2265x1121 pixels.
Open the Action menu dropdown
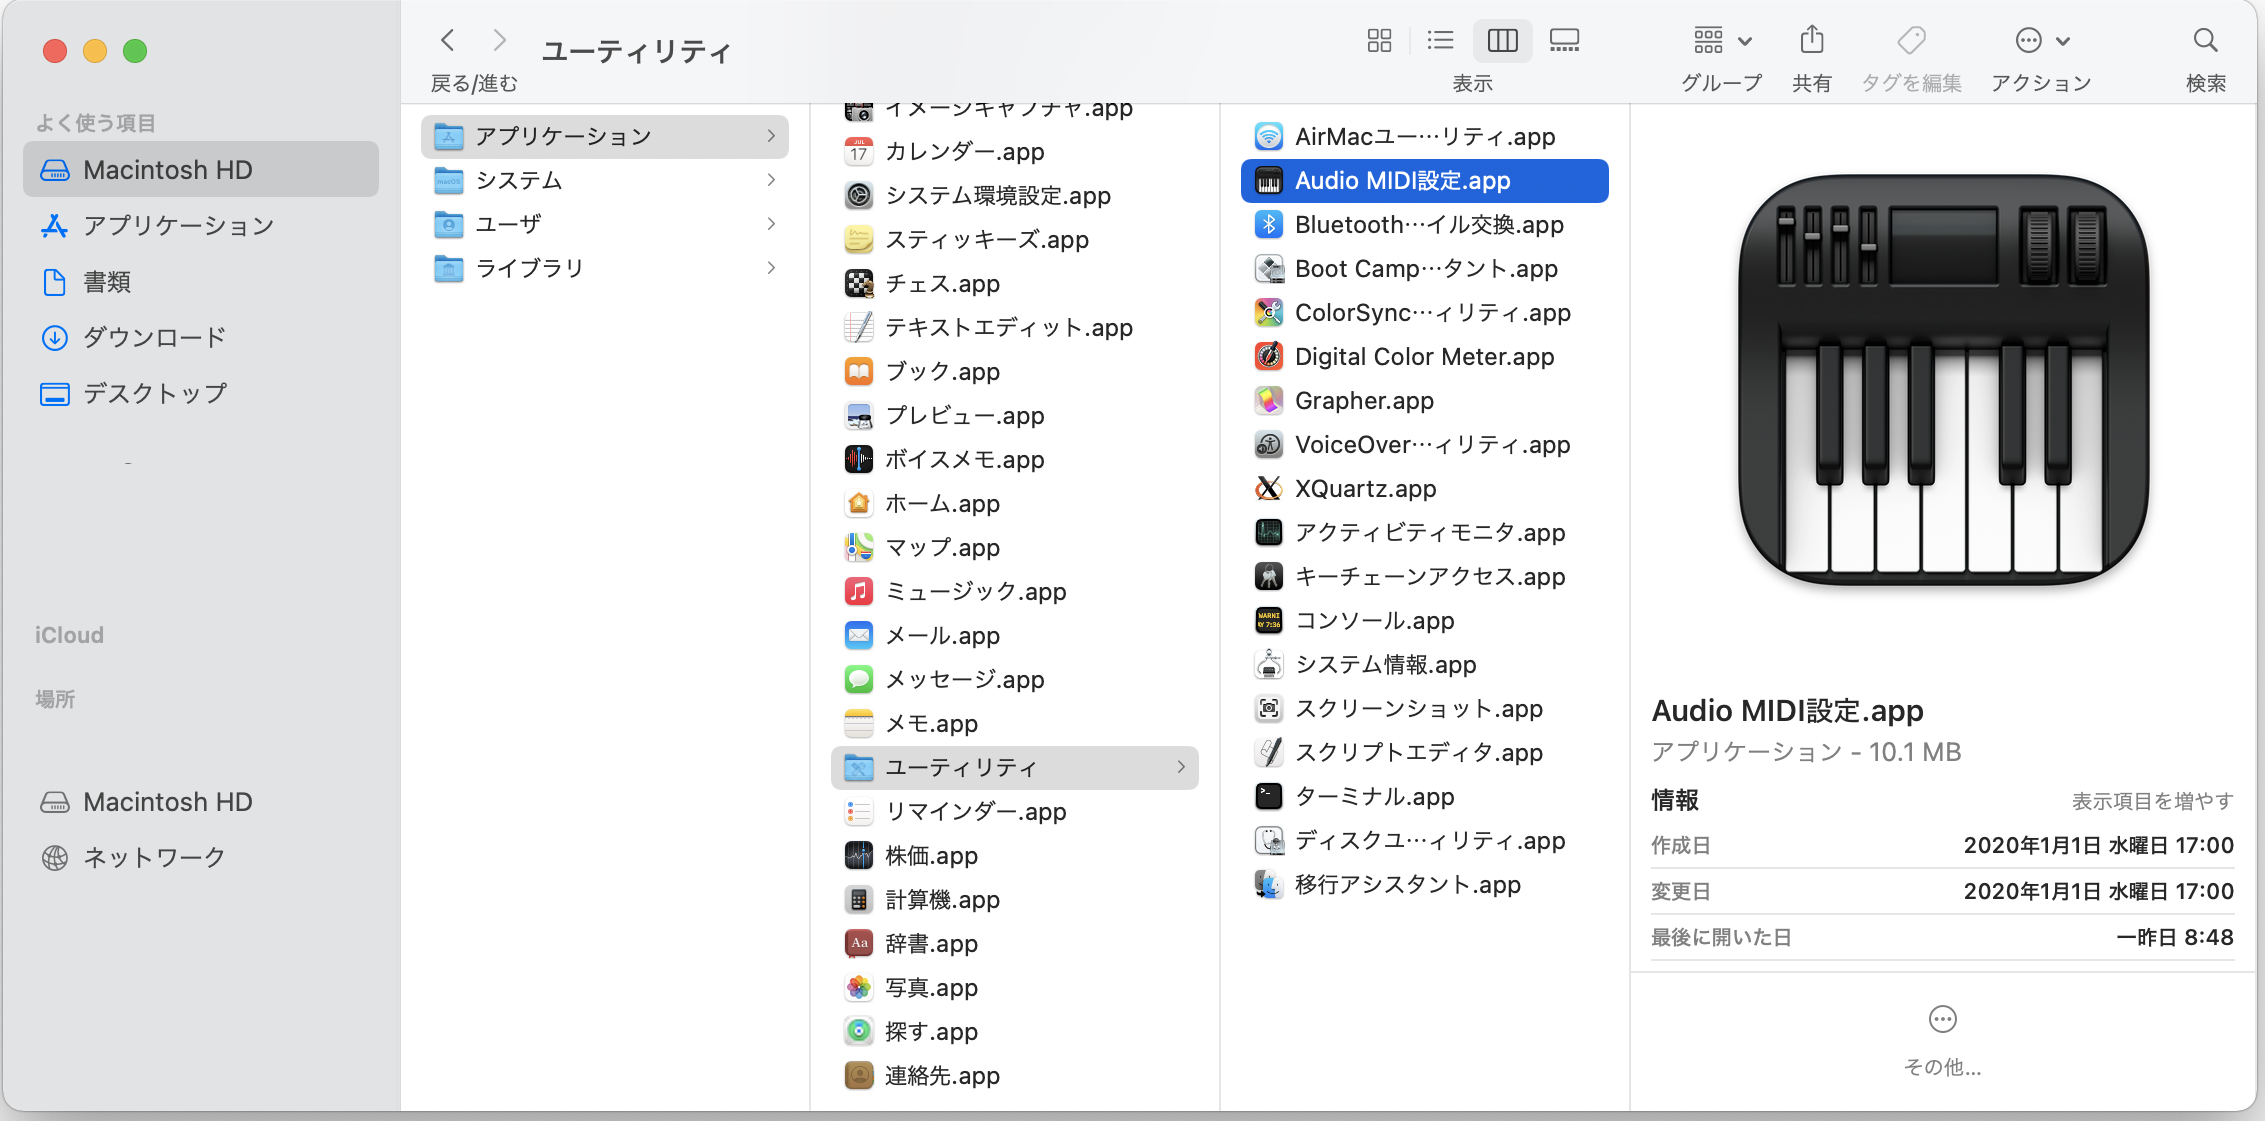(x=2041, y=41)
